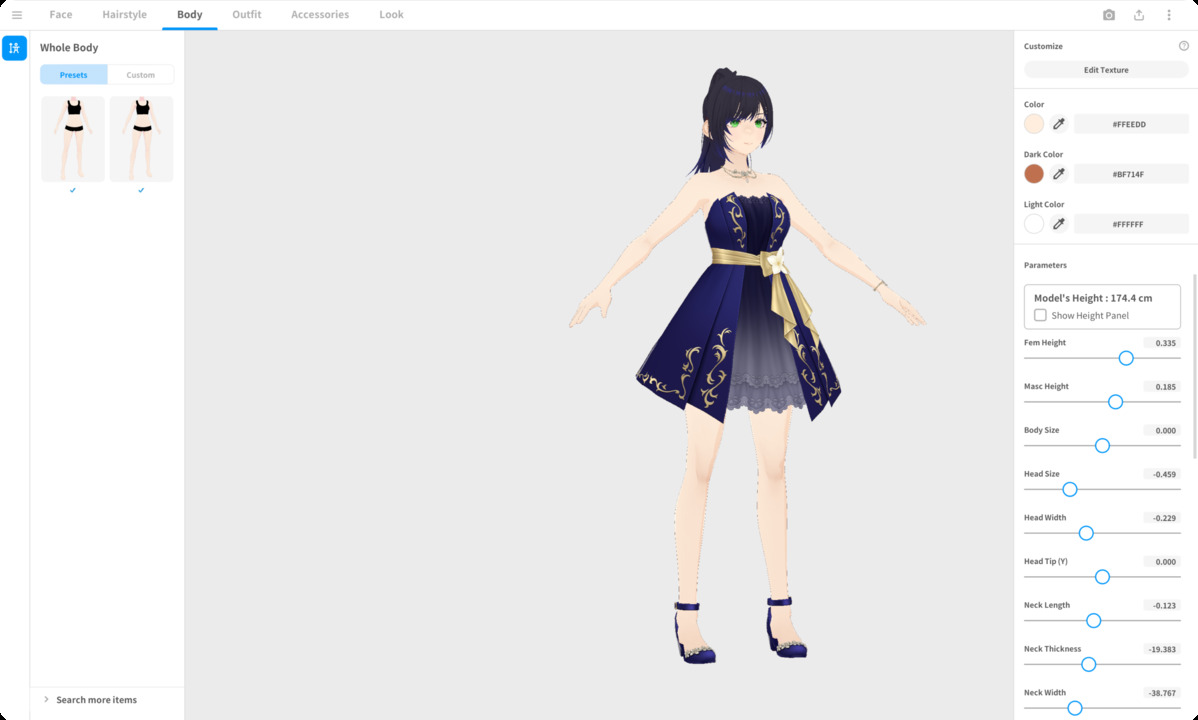Click eyedropper next to Color #FFEEDD
This screenshot has width=1198, height=720.
[x=1059, y=124]
